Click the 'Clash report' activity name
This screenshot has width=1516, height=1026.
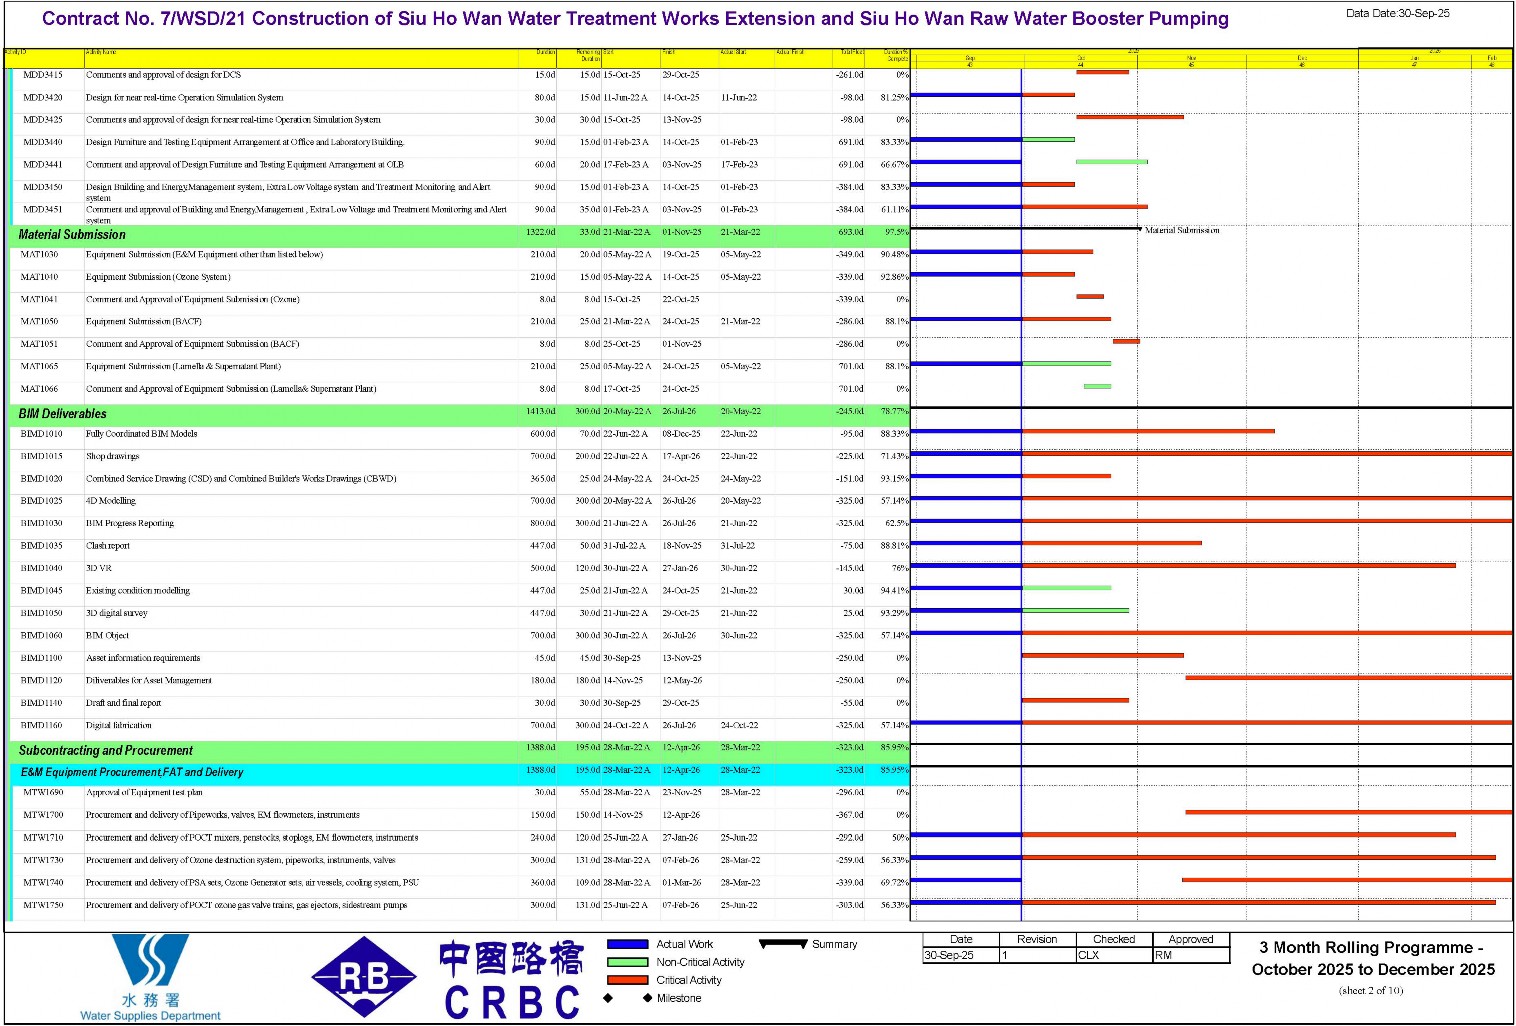[x=107, y=546]
